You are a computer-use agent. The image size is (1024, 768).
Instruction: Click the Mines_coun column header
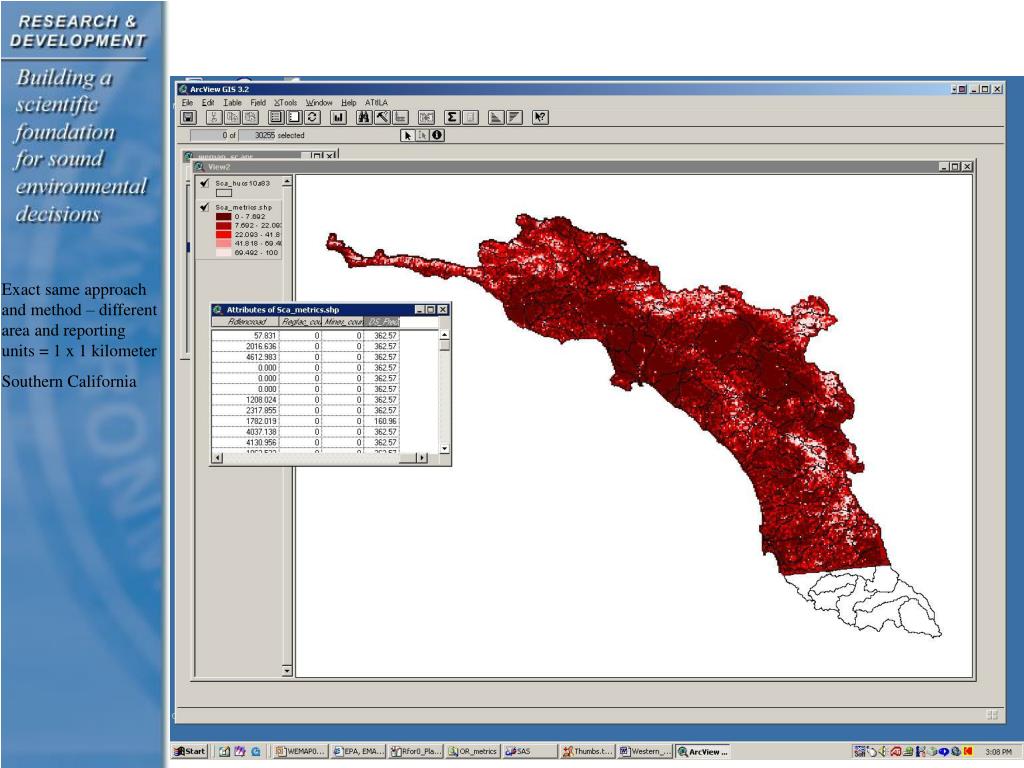343,322
